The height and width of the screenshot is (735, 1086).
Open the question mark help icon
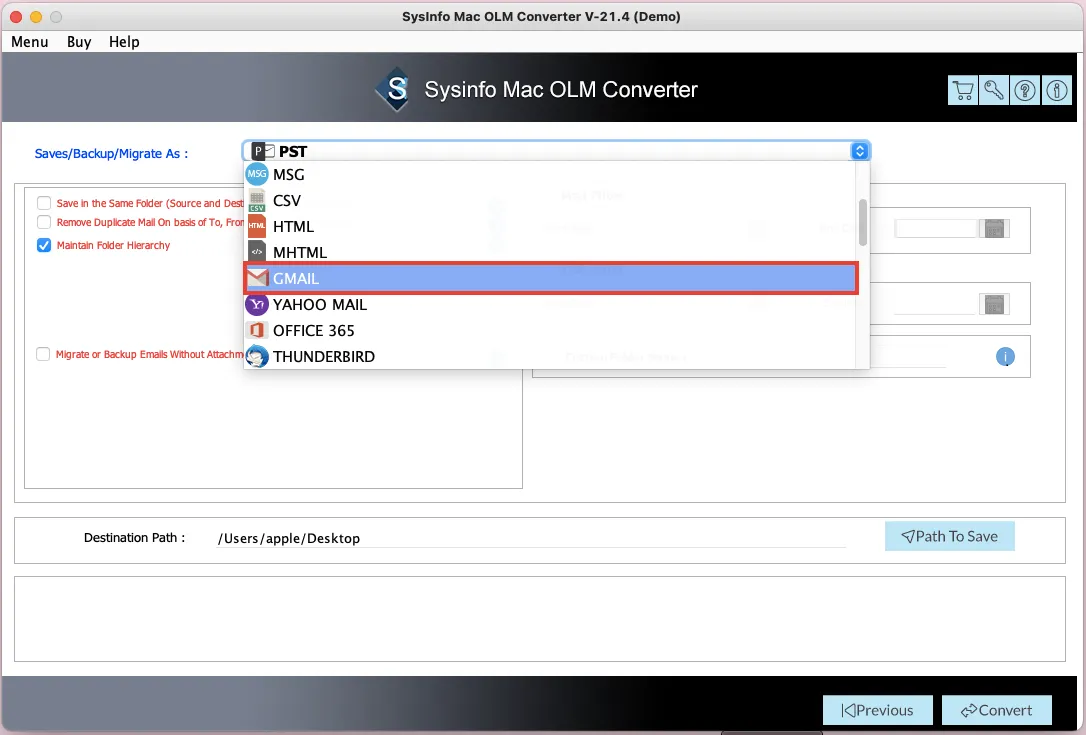click(1025, 90)
